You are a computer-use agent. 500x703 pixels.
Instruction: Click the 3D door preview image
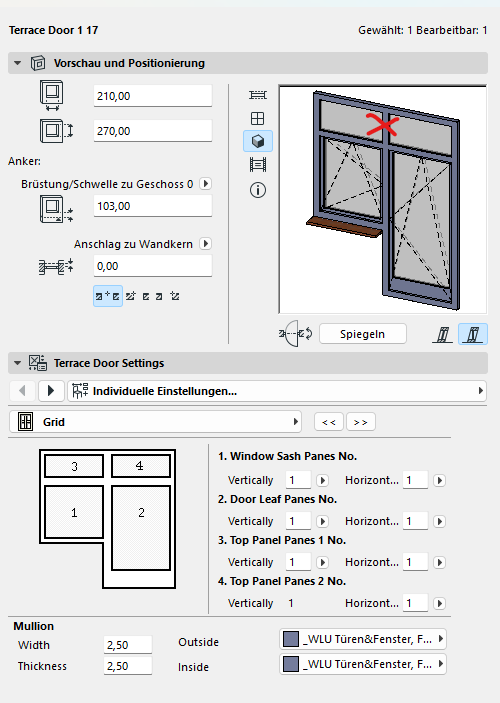tap(383, 200)
